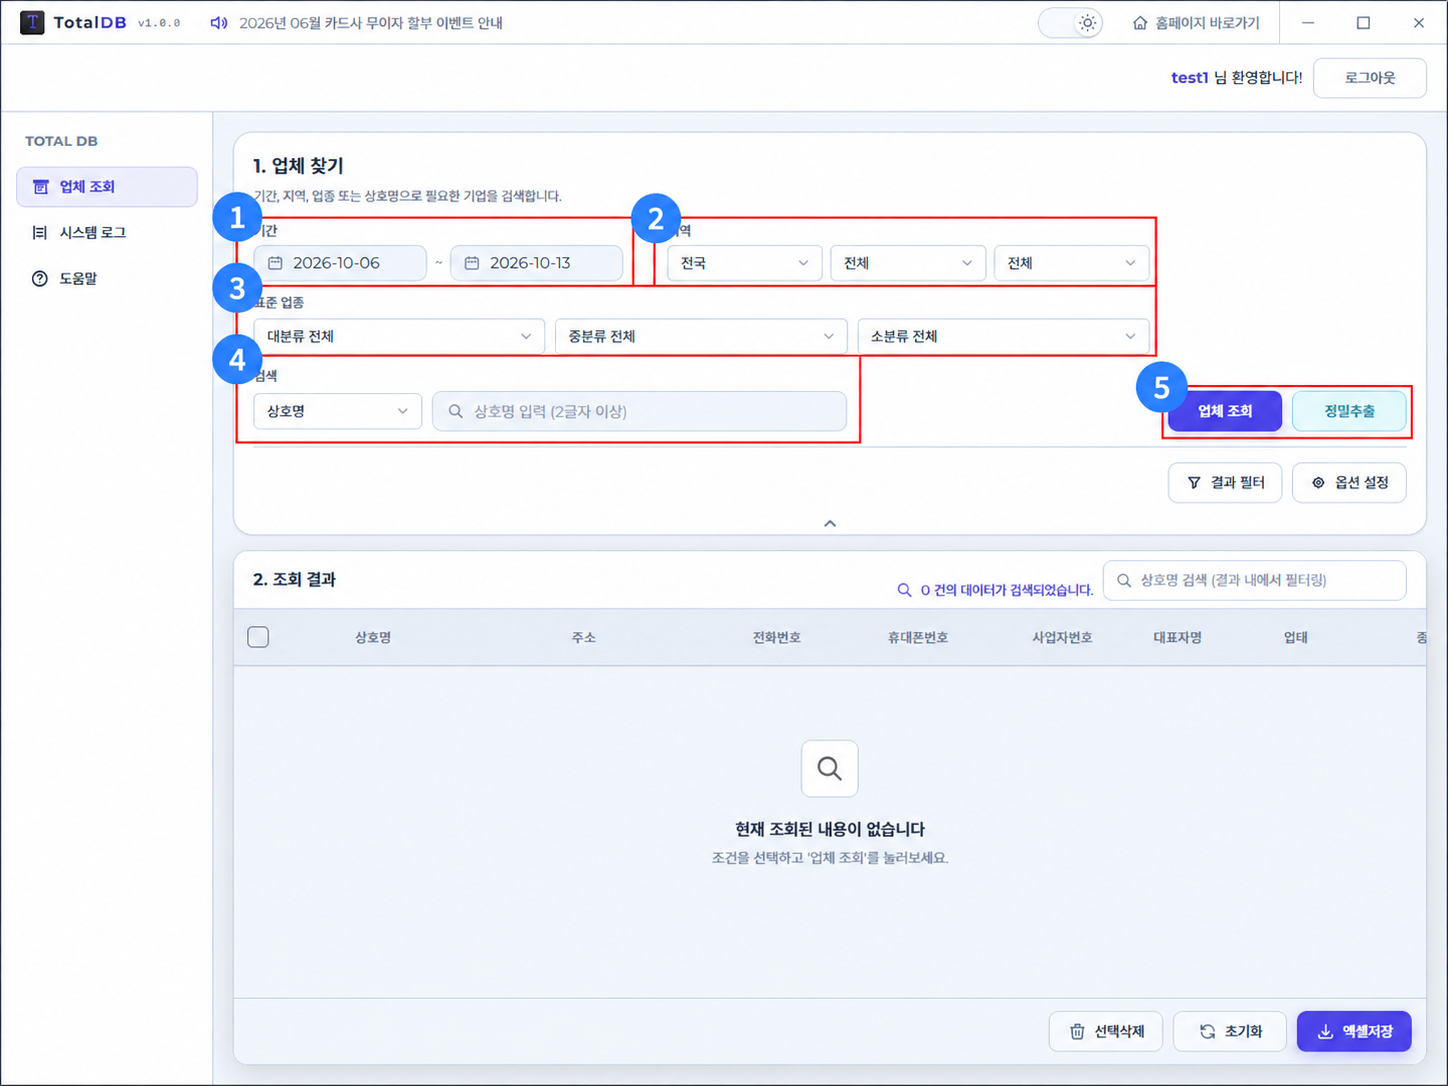
Task: Click the 상호명 입력 search field
Action: pos(639,411)
